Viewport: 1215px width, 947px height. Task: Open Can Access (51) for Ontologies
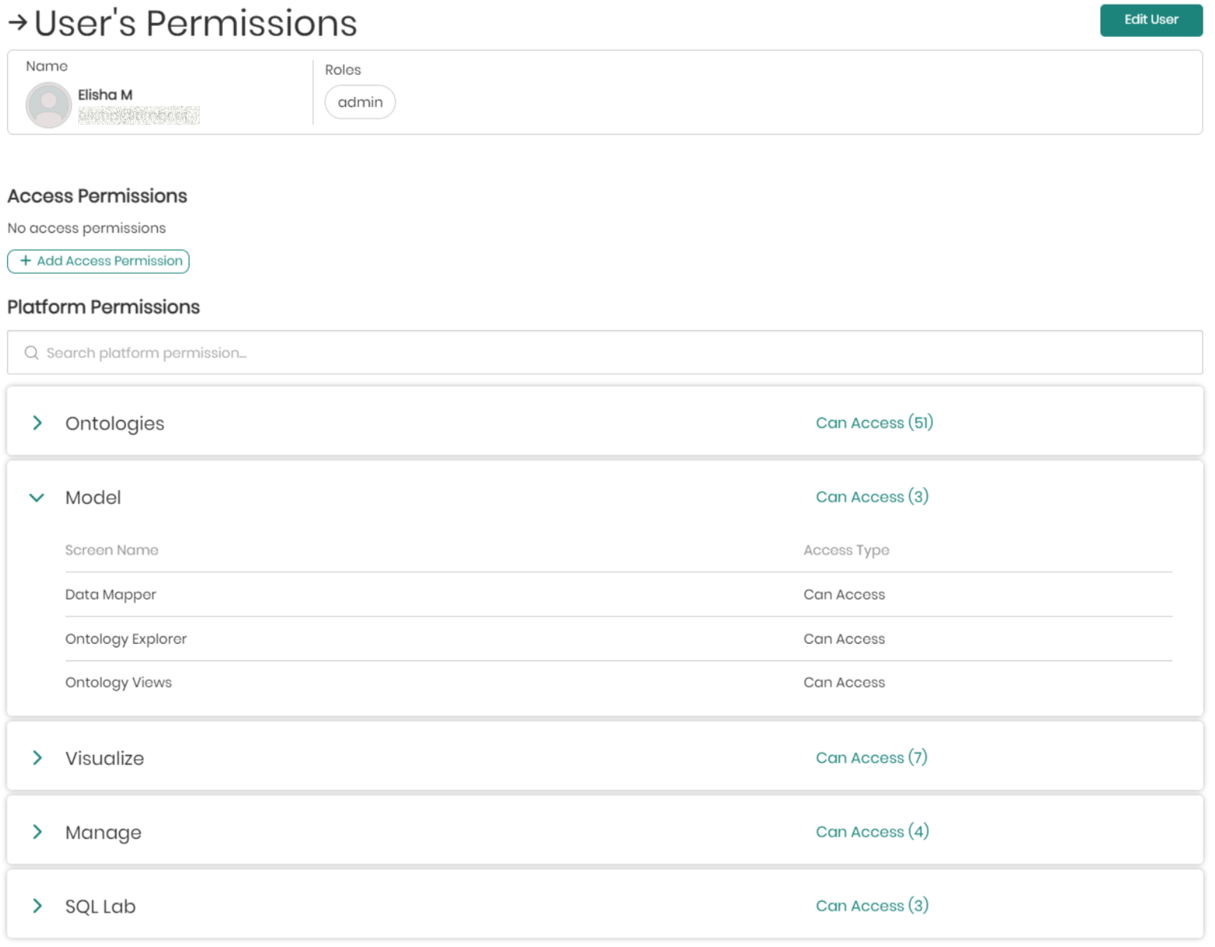pyautogui.click(x=874, y=422)
